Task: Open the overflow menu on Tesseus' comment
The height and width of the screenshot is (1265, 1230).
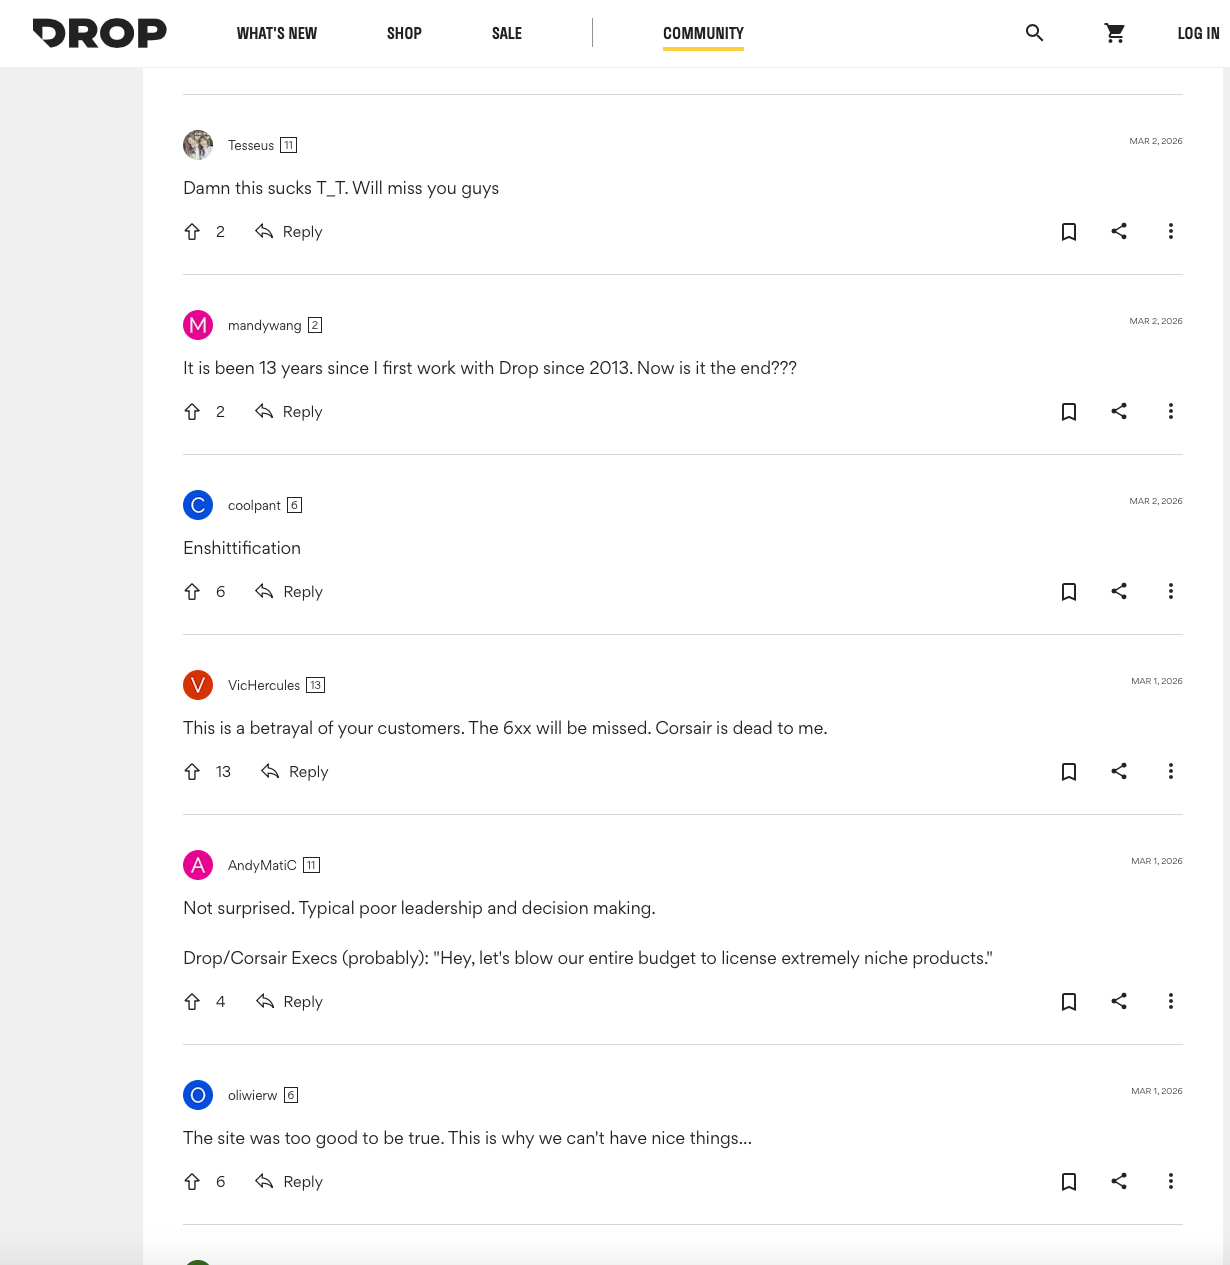Action: coord(1170,231)
